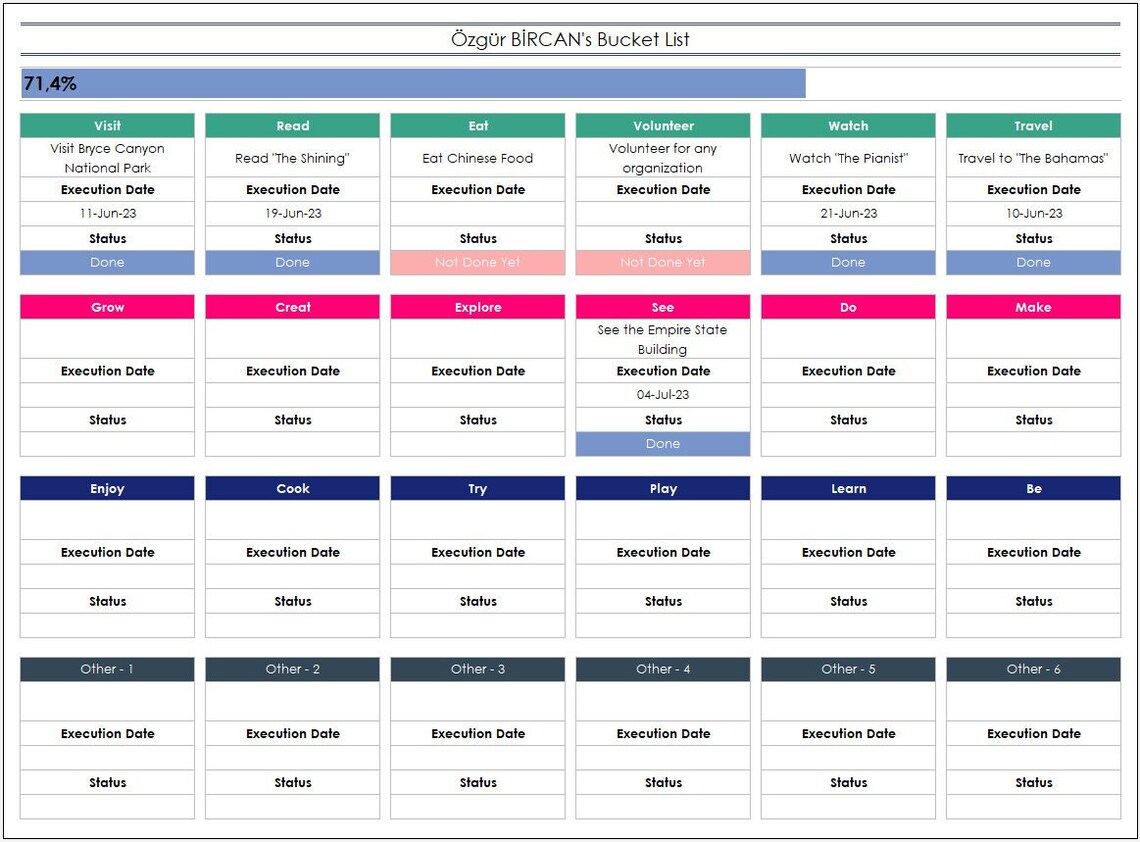Click the empty status cell under Learn

pyautogui.click(x=847, y=625)
